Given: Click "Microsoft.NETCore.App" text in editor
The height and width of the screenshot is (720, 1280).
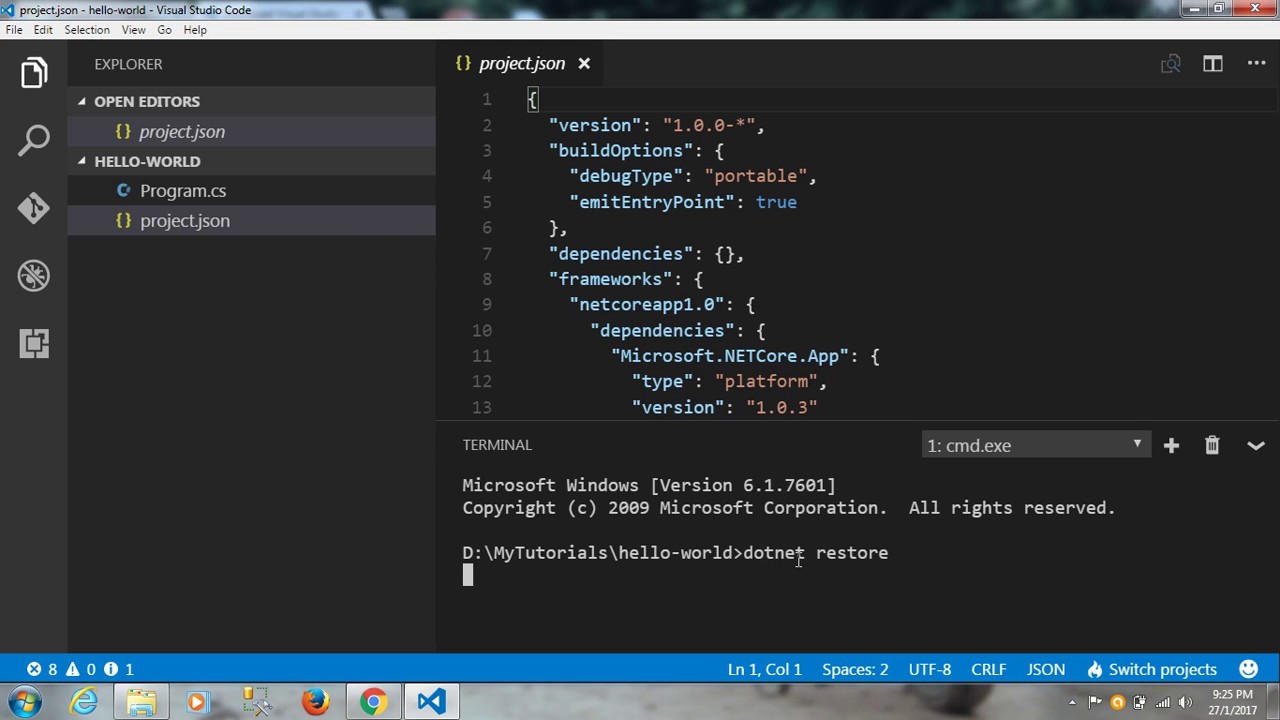Looking at the screenshot, I should click(x=729, y=356).
